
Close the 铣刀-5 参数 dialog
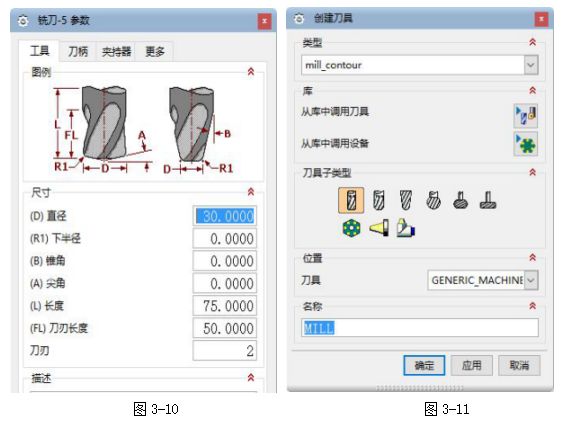(x=265, y=21)
